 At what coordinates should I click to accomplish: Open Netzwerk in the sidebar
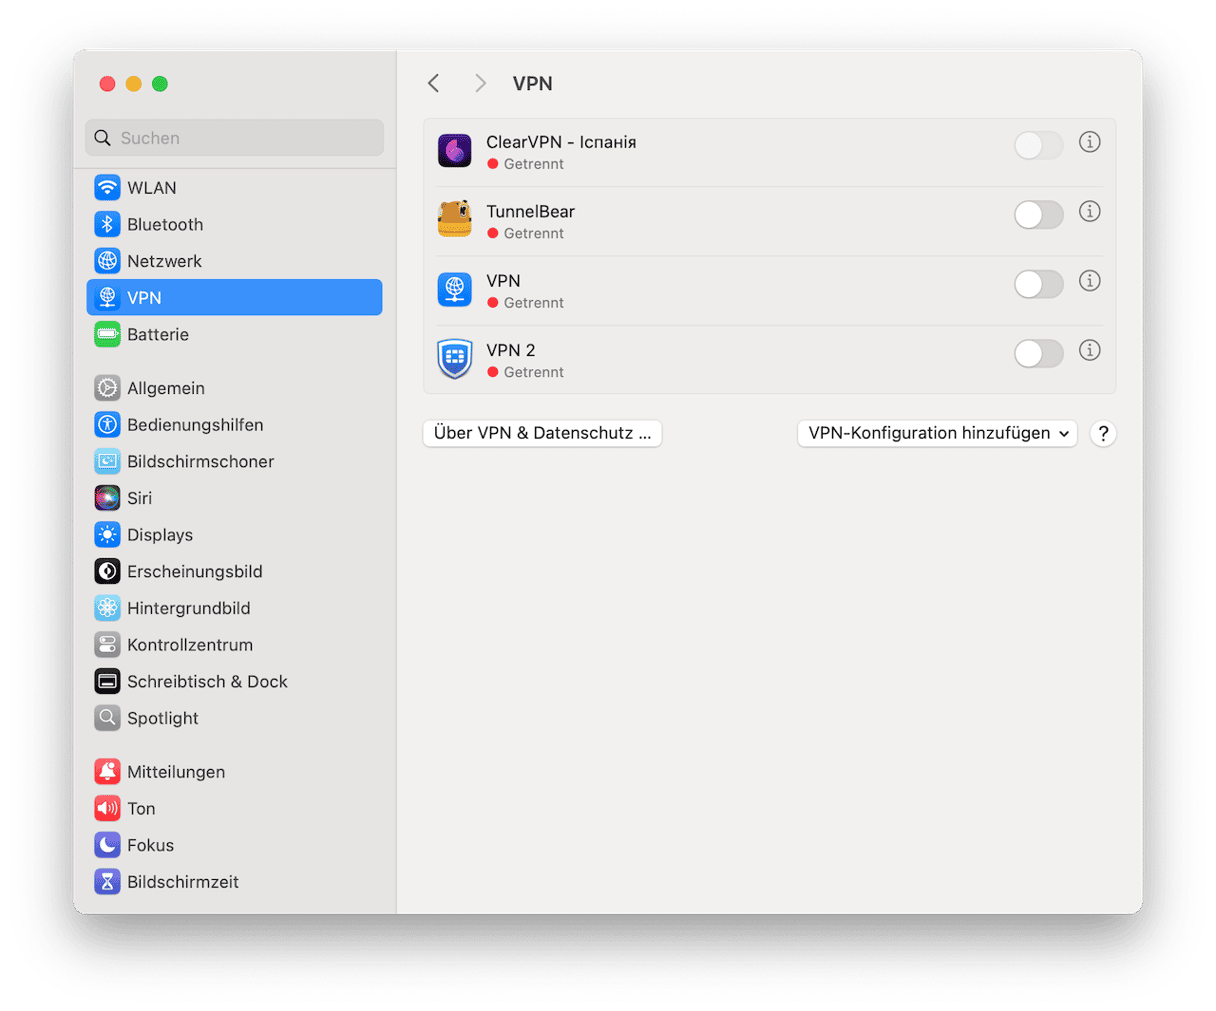(x=164, y=261)
